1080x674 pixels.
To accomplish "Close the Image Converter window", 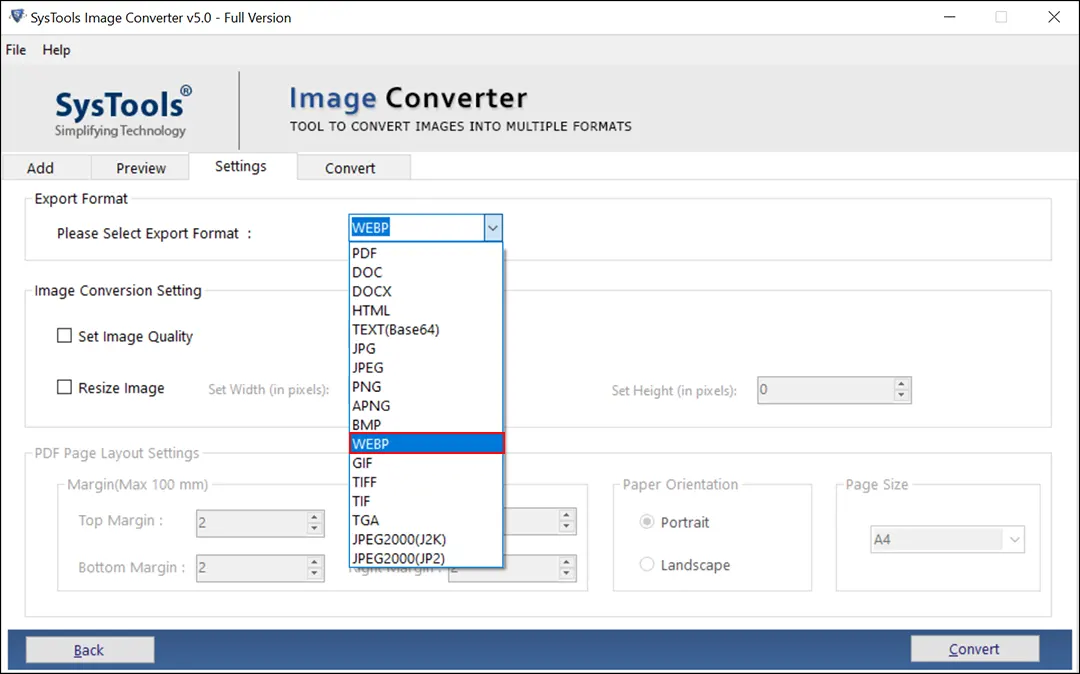I will [1054, 17].
